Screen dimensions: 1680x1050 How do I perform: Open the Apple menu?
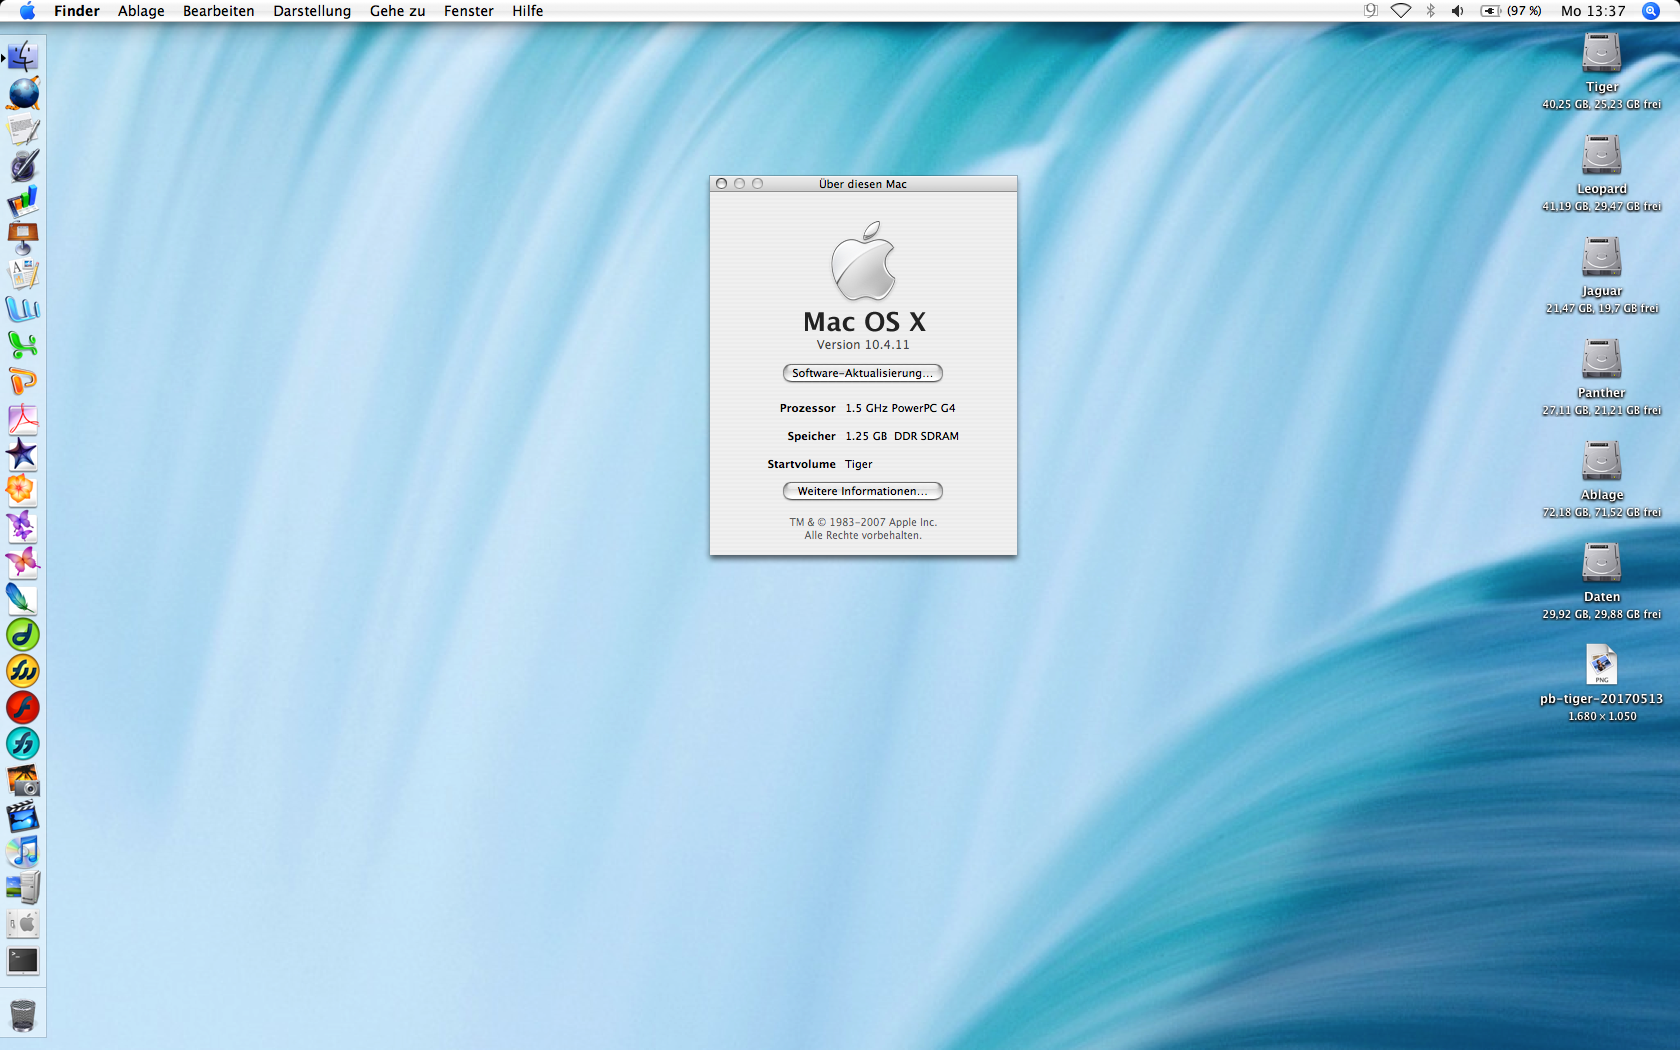pyautogui.click(x=27, y=11)
